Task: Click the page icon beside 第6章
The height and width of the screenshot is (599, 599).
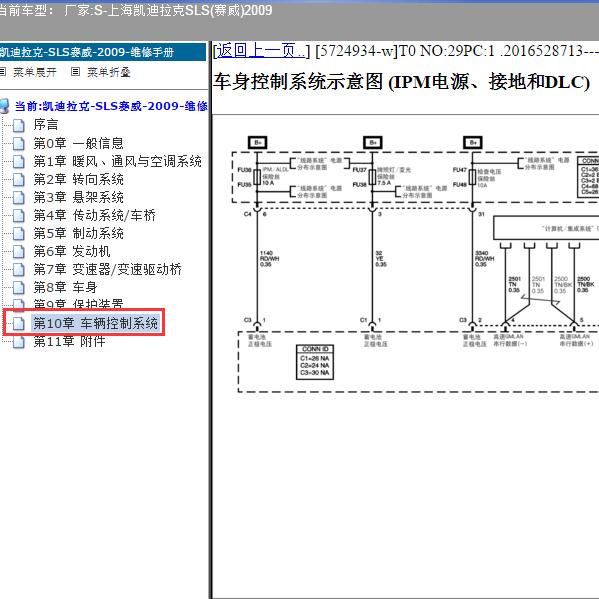Action: [18, 251]
